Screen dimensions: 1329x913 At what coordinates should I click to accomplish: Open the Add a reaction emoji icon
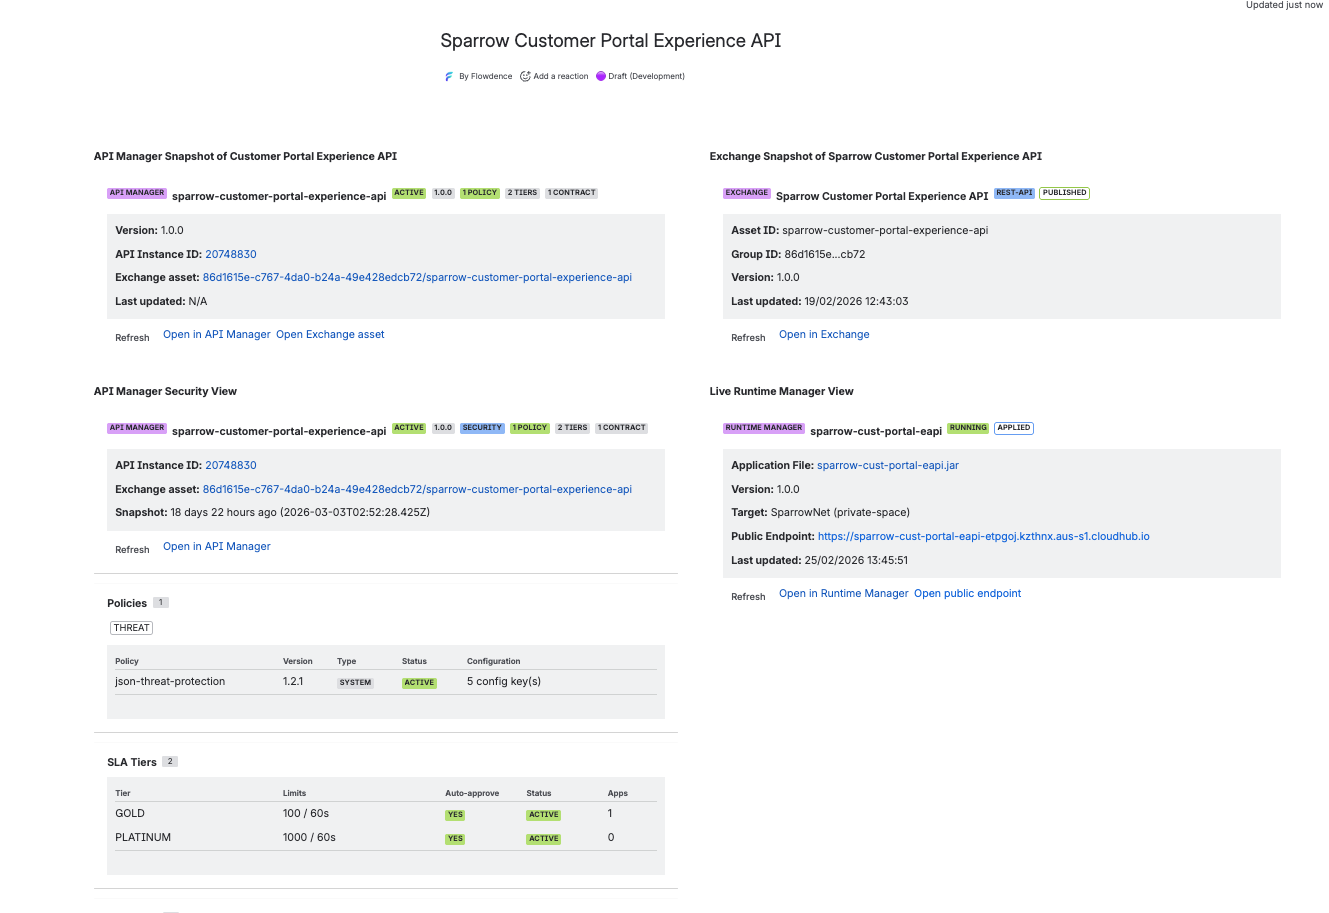pyautogui.click(x=524, y=76)
